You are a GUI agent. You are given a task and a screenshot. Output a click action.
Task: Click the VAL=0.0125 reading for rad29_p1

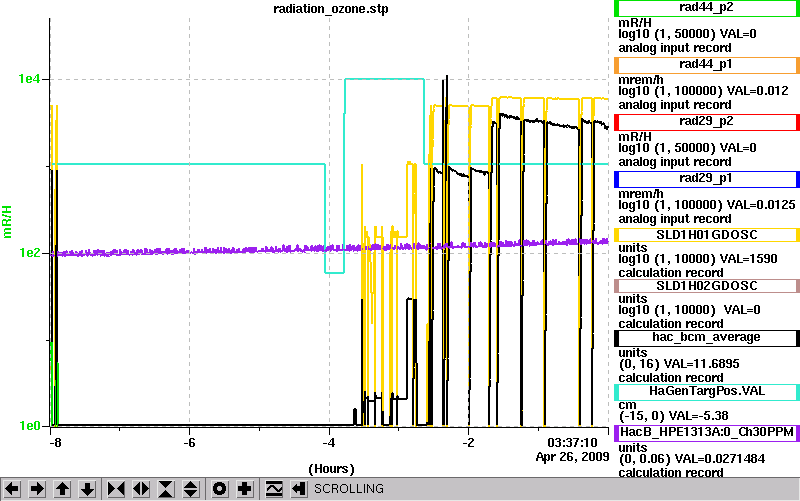[x=761, y=205]
